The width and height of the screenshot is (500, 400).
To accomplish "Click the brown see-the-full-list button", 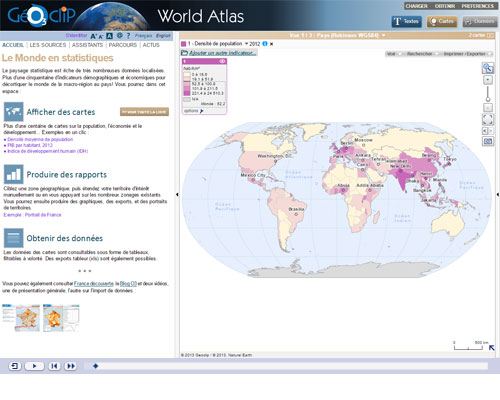I will pos(144,112).
